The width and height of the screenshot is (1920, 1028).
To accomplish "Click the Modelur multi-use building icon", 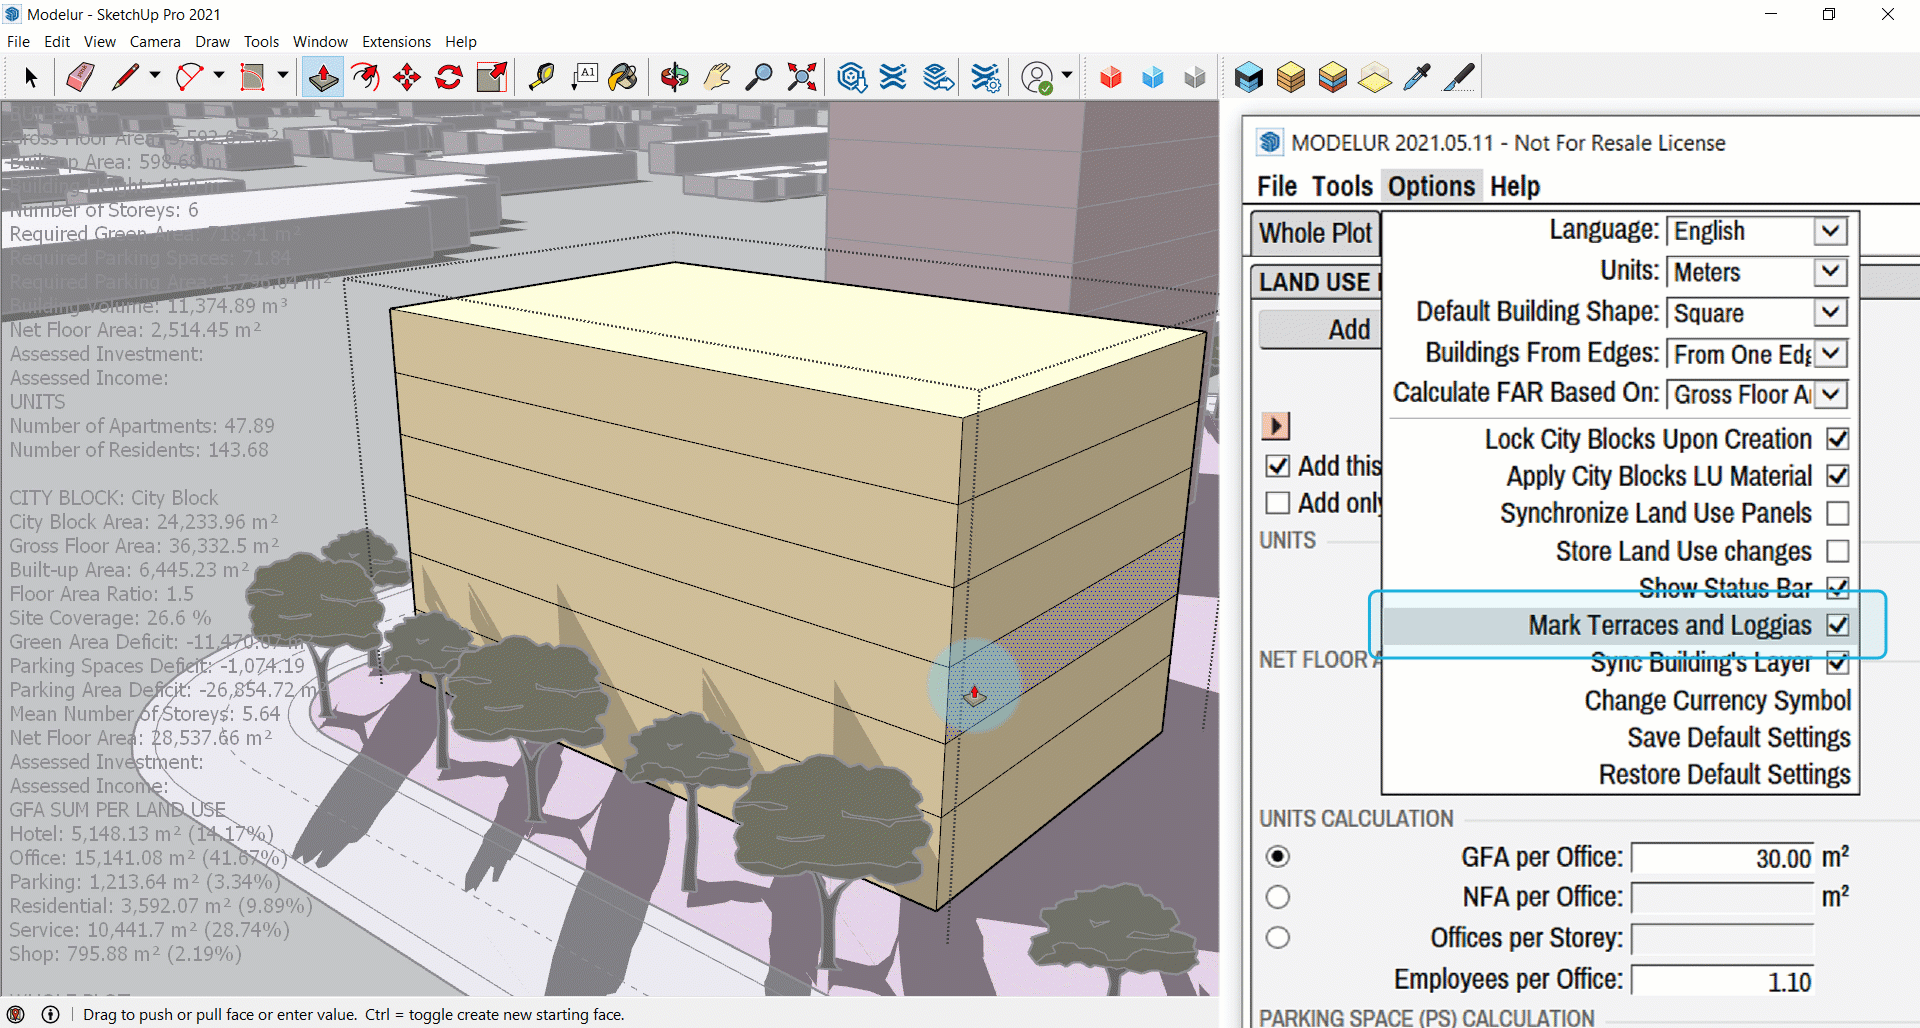I will tap(1333, 77).
